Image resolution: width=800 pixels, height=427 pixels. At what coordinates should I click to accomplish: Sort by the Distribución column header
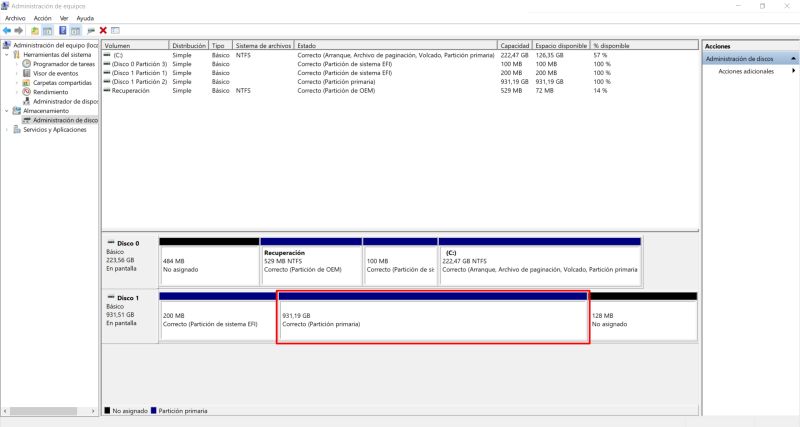coord(189,45)
